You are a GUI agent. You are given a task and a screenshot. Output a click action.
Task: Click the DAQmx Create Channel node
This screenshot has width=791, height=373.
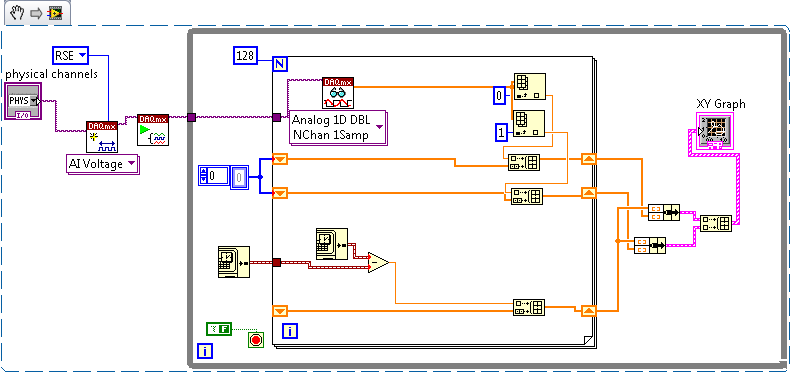(102, 136)
